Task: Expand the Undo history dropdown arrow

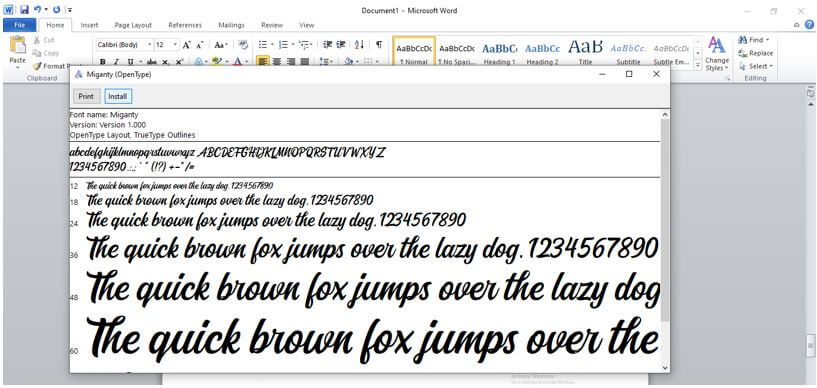Action: [46, 9]
